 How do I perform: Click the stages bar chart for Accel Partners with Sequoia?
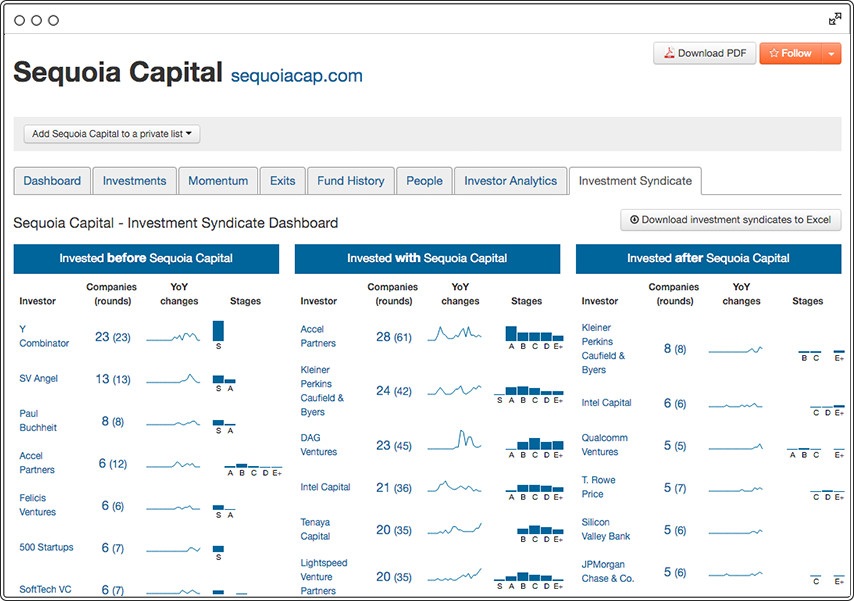click(x=534, y=338)
